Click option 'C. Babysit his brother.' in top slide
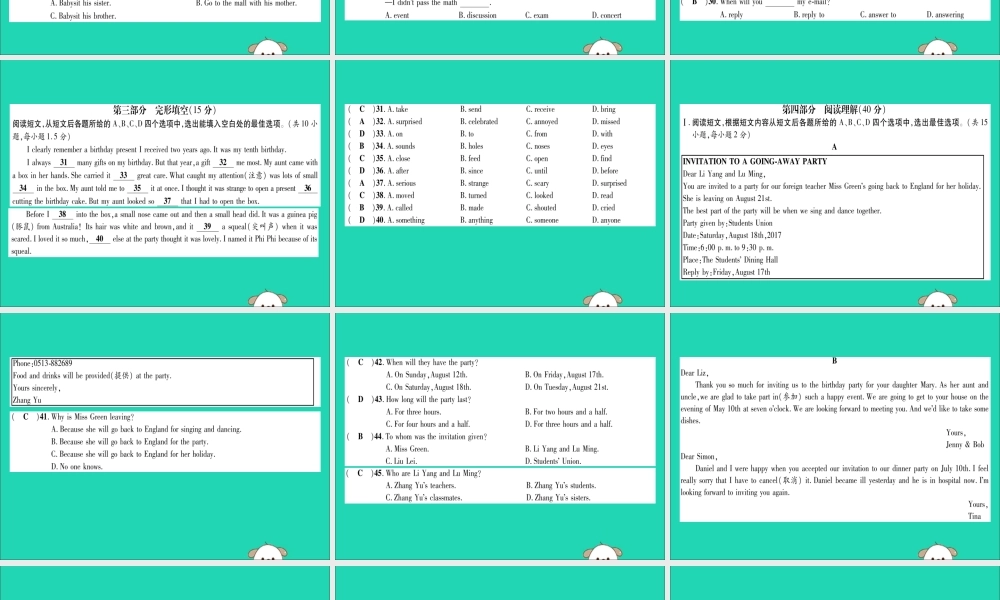The height and width of the screenshot is (600, 1000). click(x=83, y=16)
